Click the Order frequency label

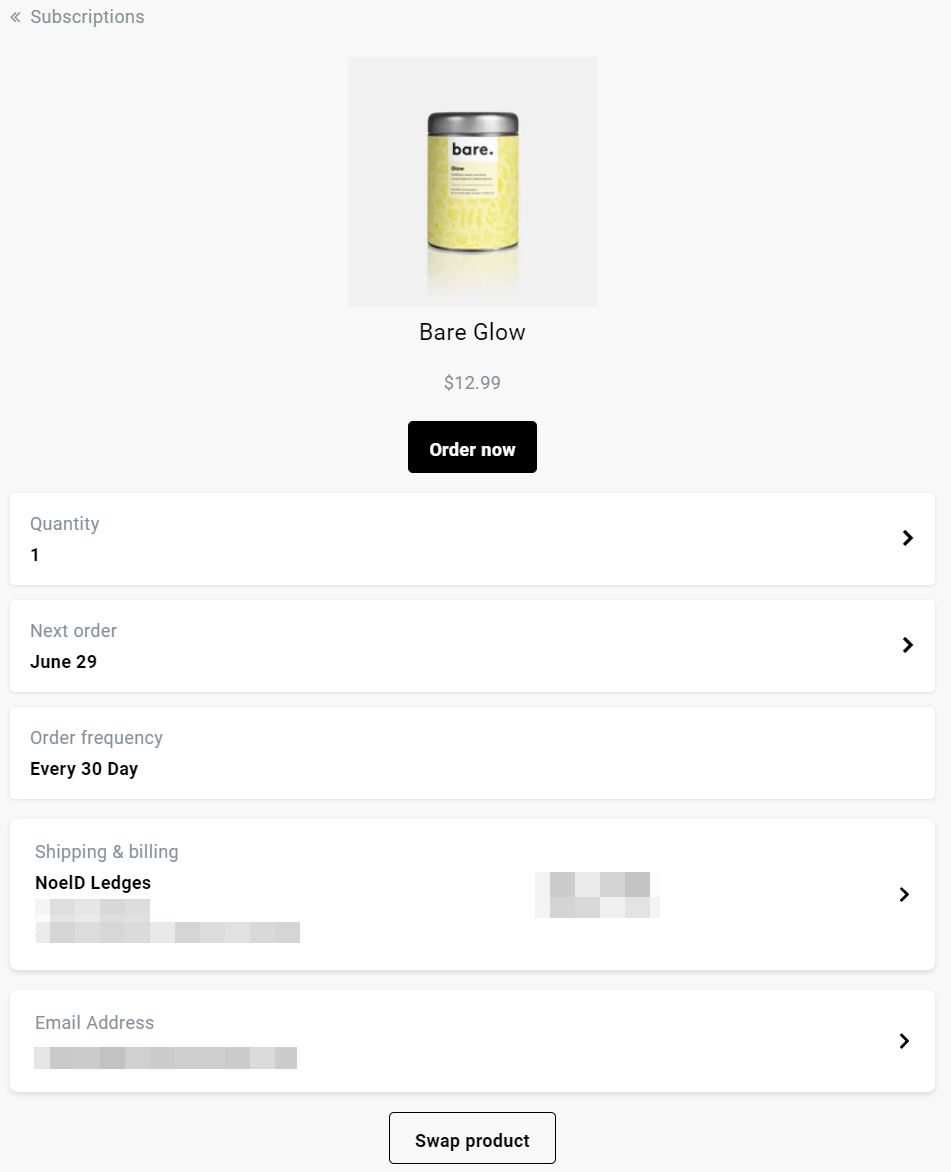(96, 738)
